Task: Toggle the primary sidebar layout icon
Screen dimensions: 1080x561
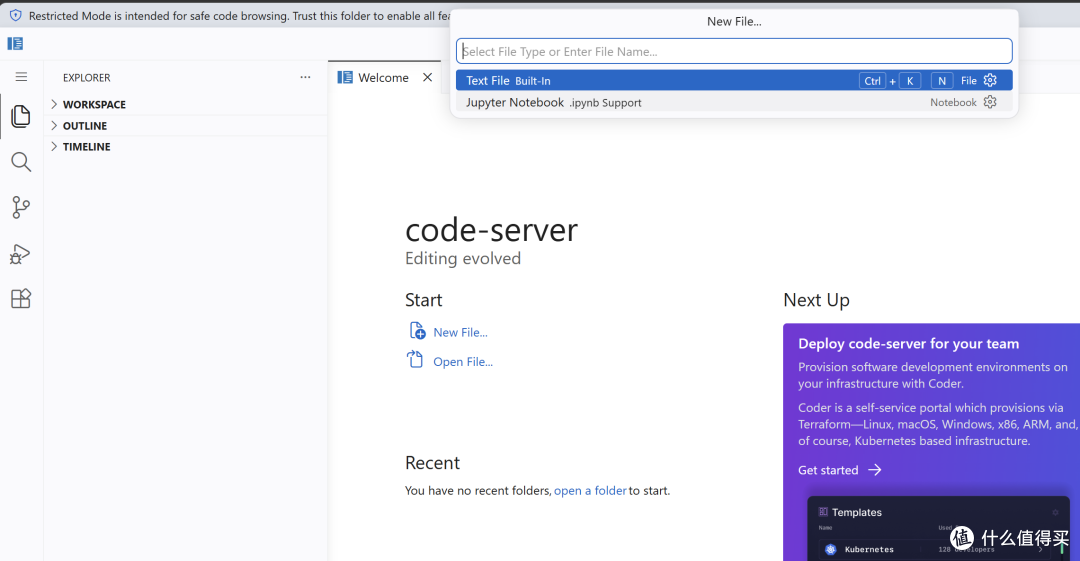Action: click(15, 43)
